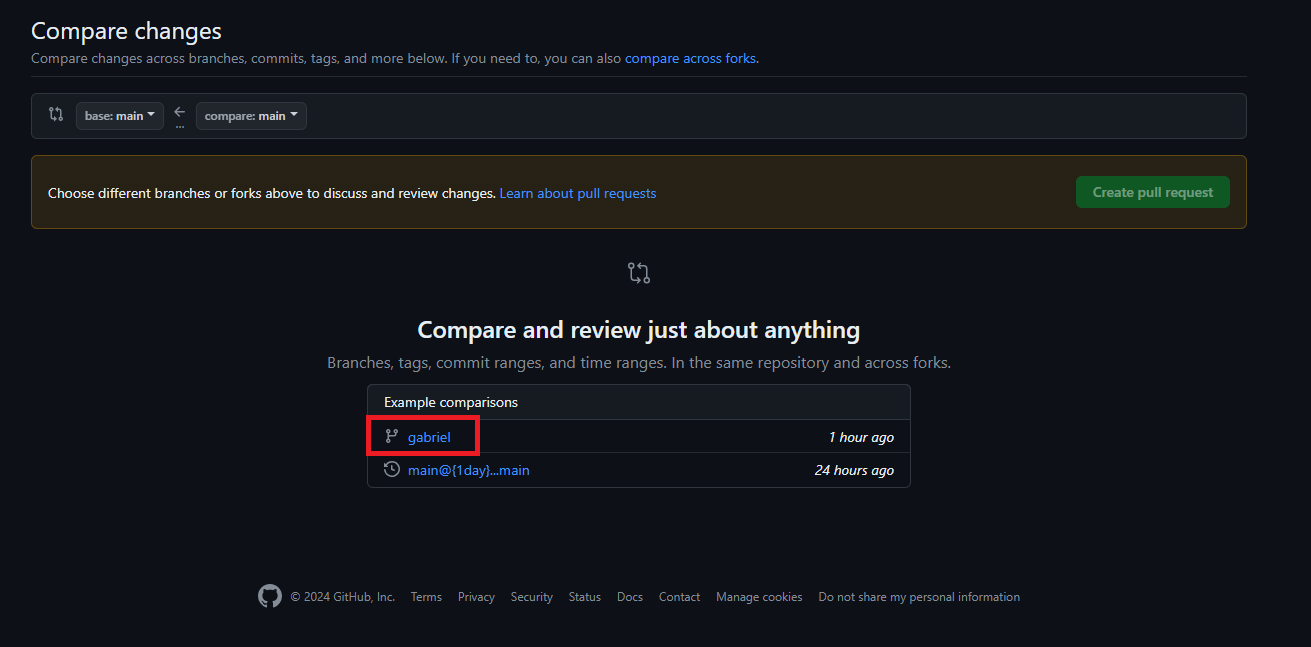Click the left arrow icon between branch selectors
This screenshot has width=1311, height=647.
(180, 112)
